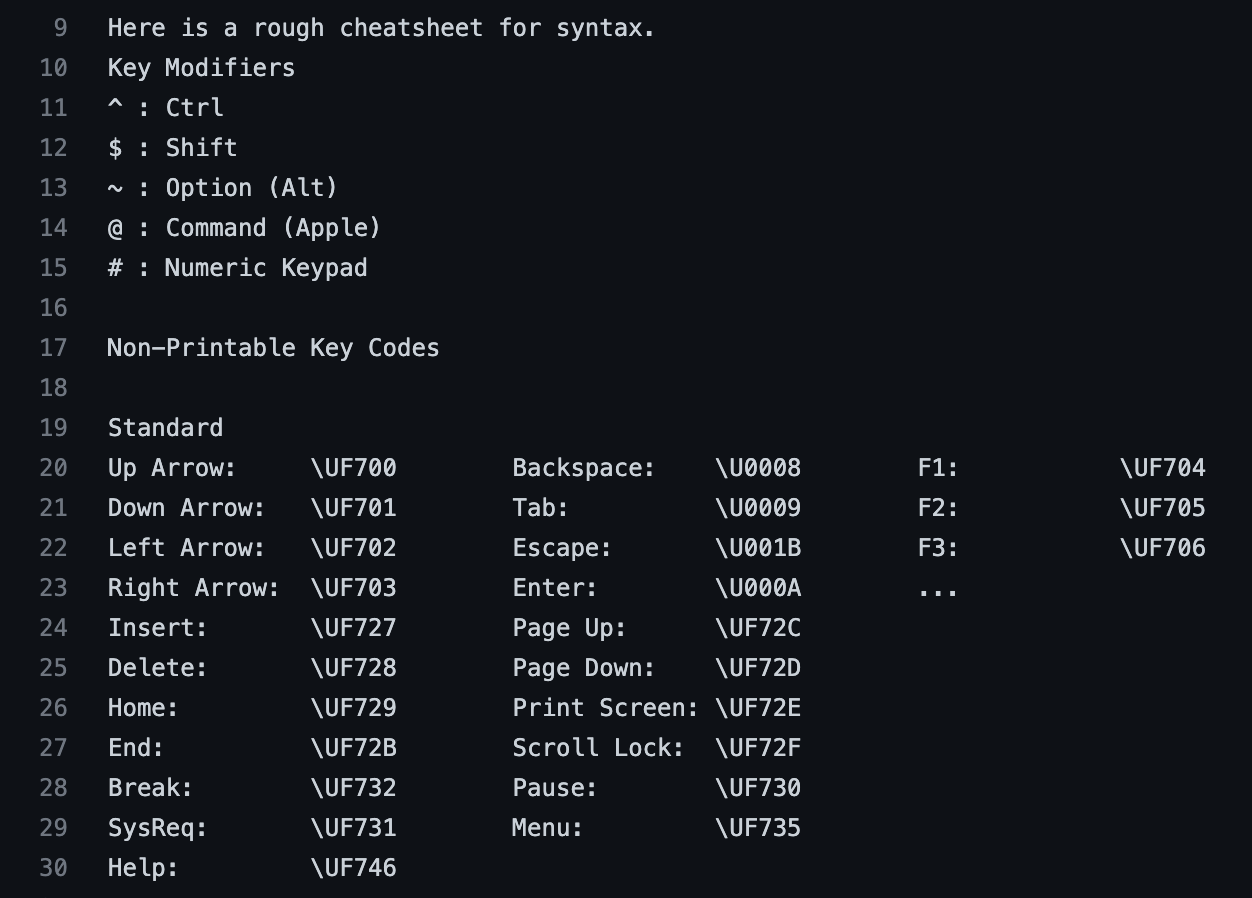The image size is (1252, 898).
Task: Click the 'Print Screen:' label
Action: click(x=605, y=708)
